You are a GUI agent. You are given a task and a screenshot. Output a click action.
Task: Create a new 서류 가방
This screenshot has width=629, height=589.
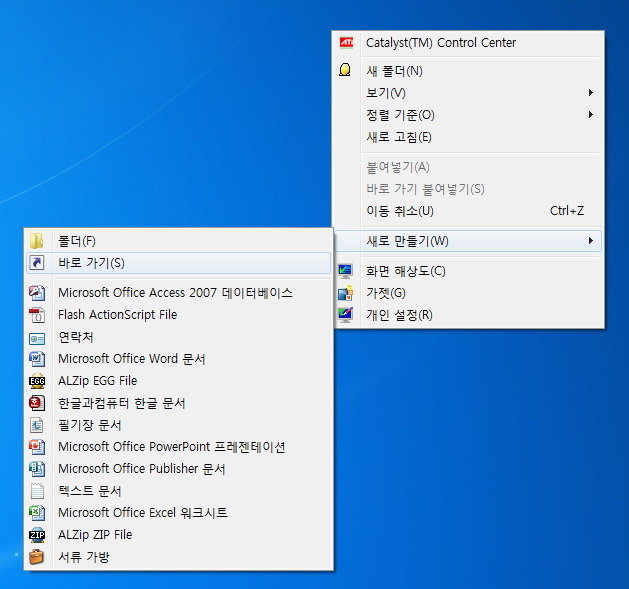(179, 557)
